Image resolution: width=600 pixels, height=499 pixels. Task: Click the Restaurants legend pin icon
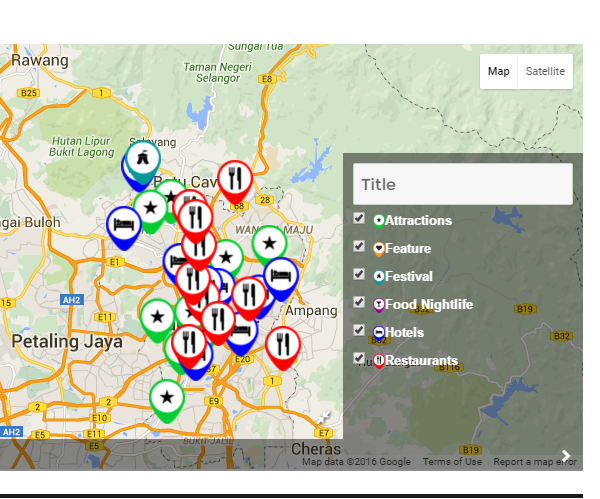(379, 361)
